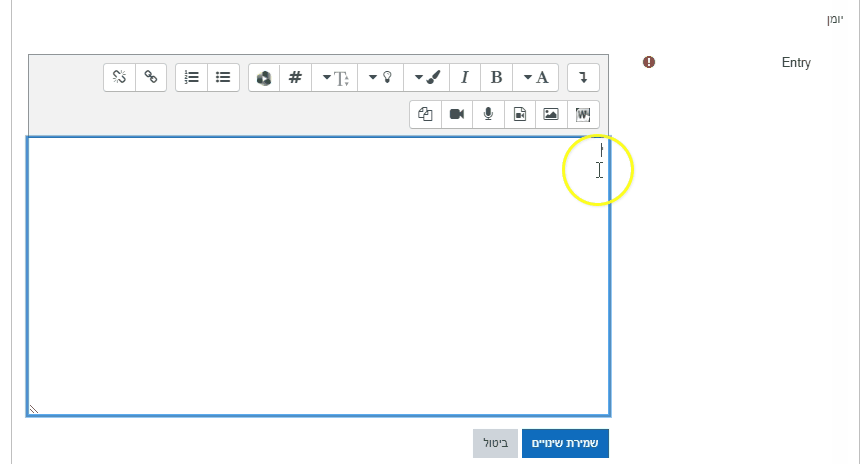
Task: Click the Entry field label
Action: (x=796, y=63)
